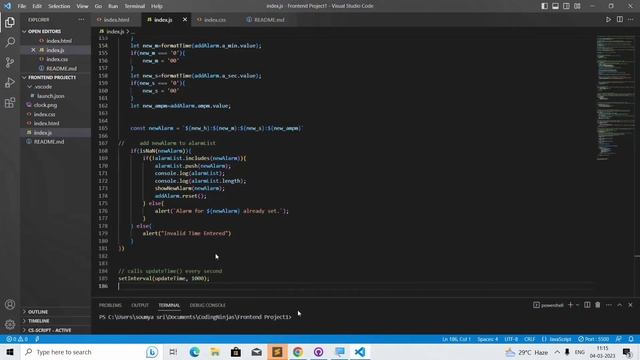Open the Selection menu
The width and height of the screenshot is (640, 360).
coord(59,6)
